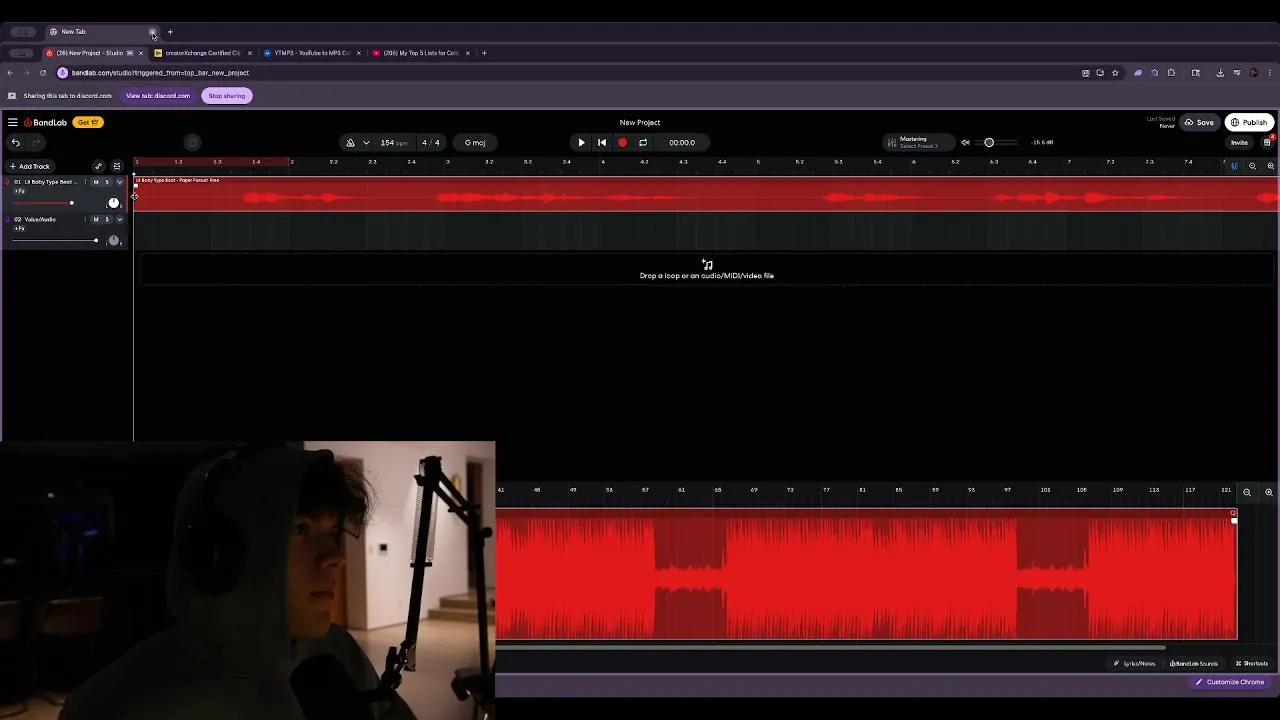
Task: Open BandLab Sounds panel
Action: tap(1194, 663)
